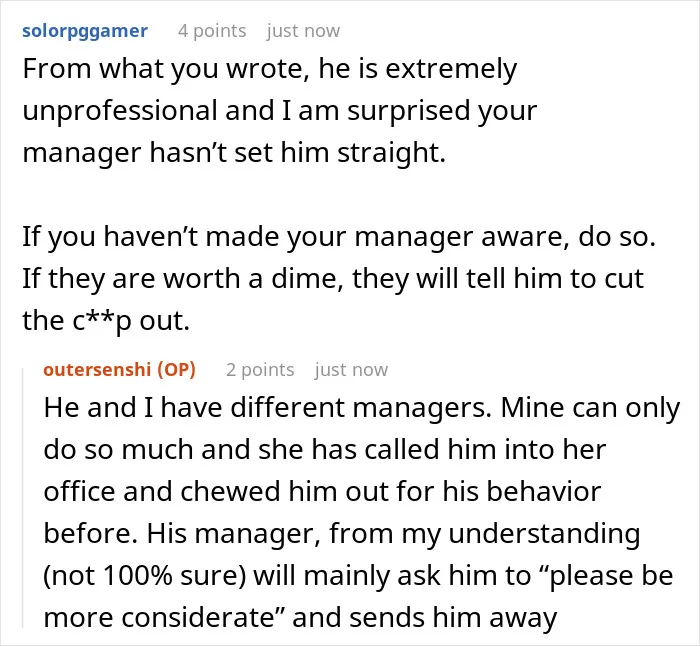Screen dimensions: 700x646
Task: Click the (not 100% sure) text
Action: 145,576
